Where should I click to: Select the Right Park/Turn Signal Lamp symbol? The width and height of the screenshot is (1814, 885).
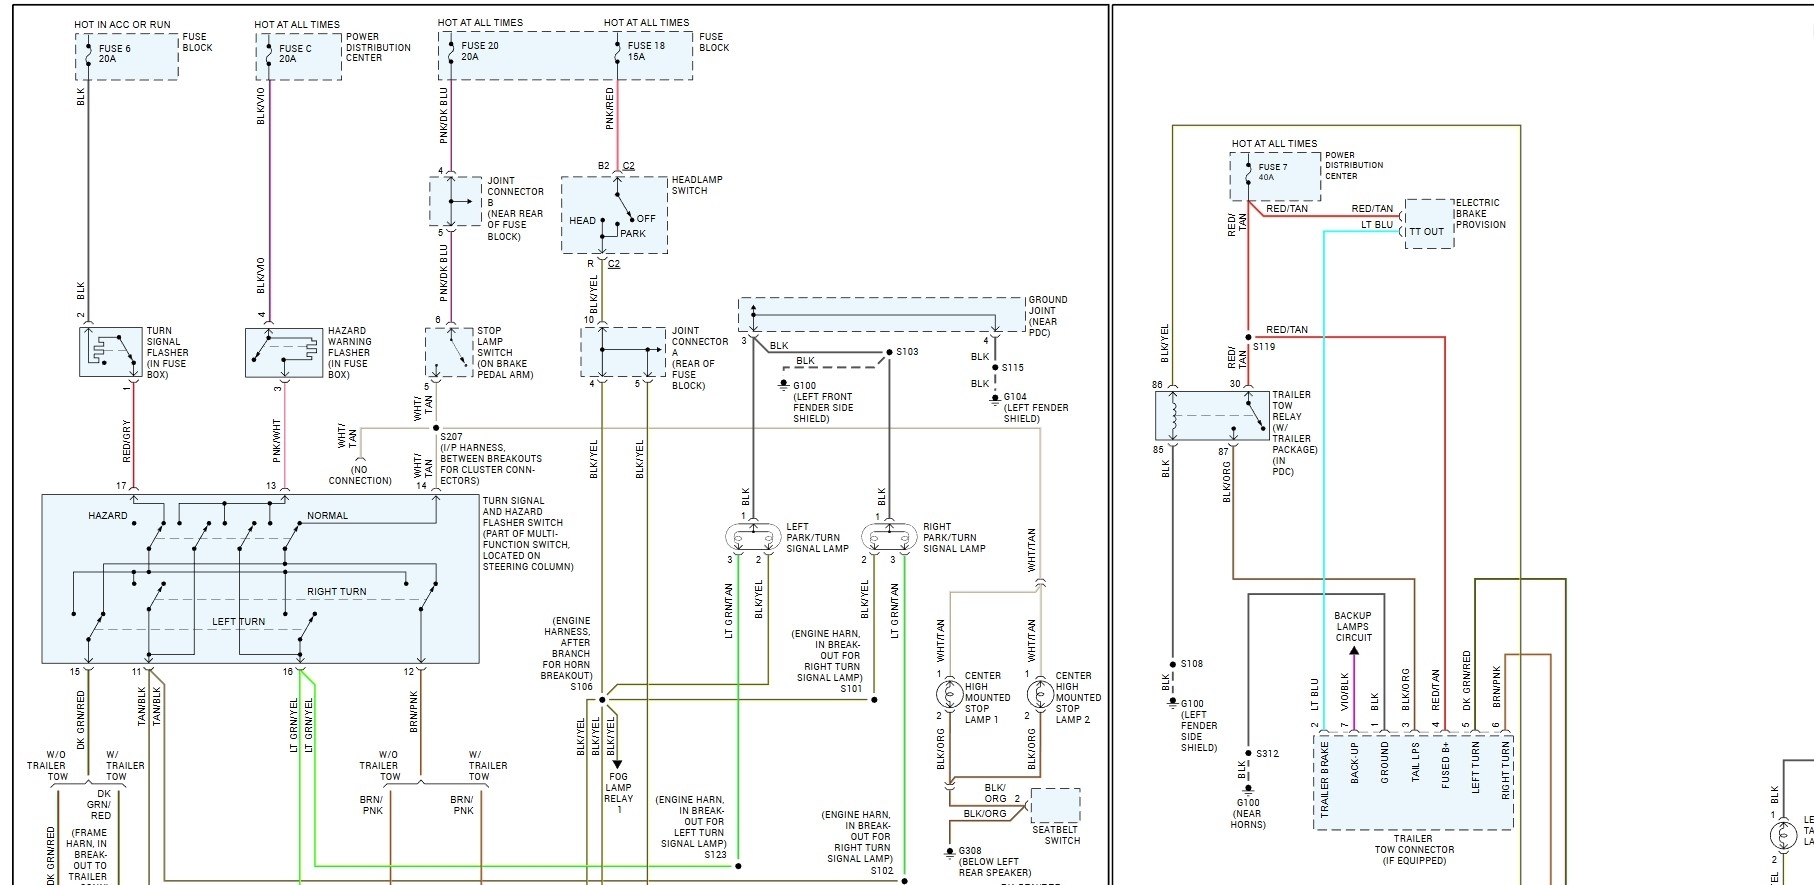pyautogui.click(x=889, y=538)
